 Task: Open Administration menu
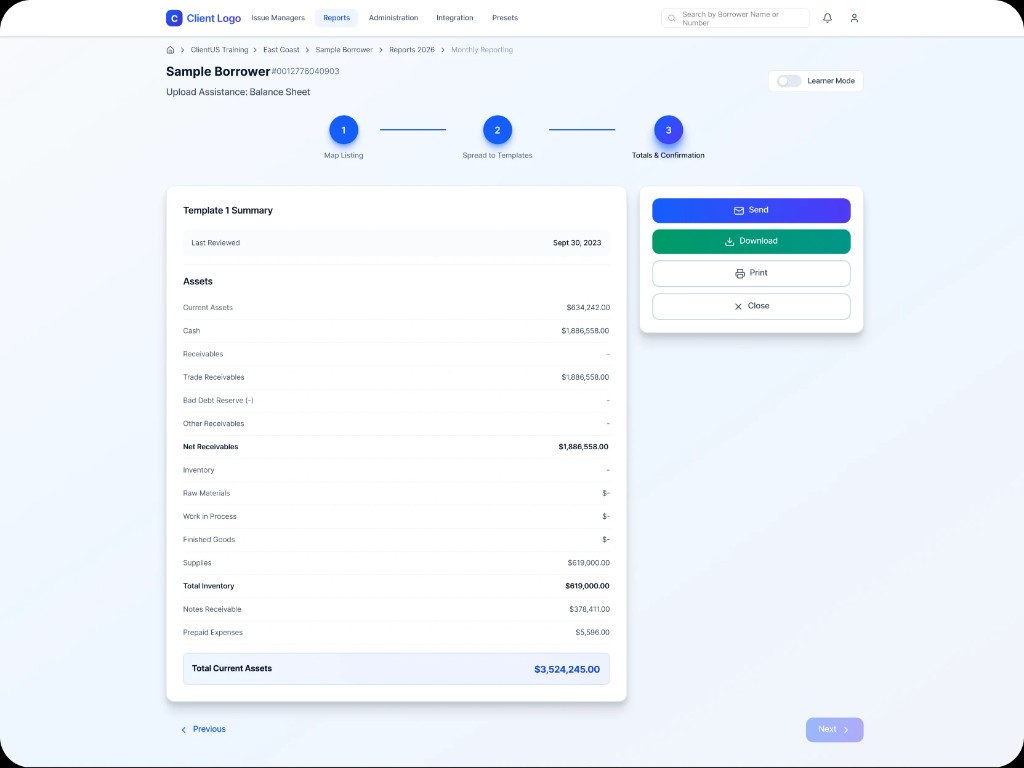point(393,18)
